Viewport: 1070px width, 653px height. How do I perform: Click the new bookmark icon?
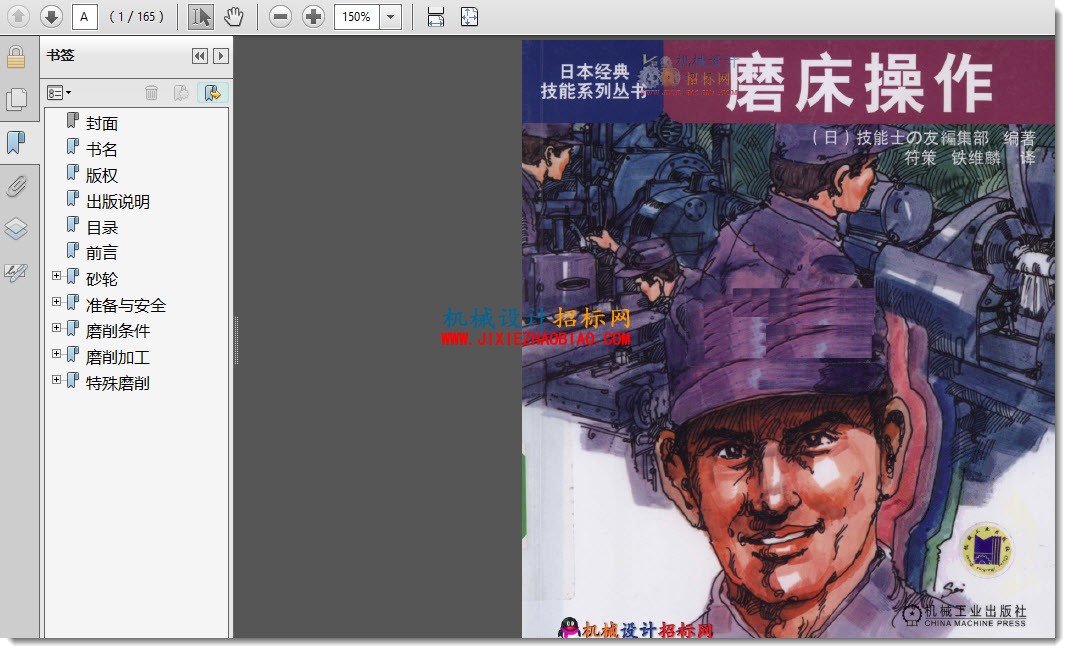coord(181,93)
